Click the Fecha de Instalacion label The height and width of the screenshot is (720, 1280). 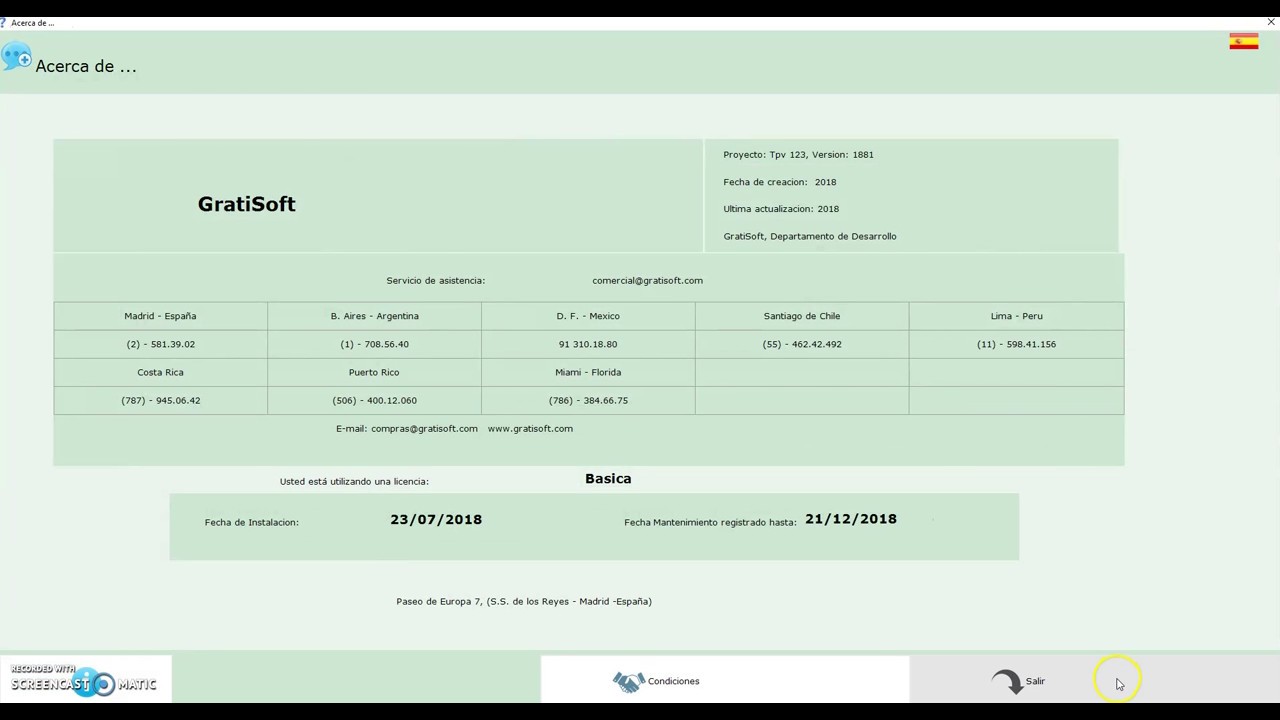coord(252,523)
